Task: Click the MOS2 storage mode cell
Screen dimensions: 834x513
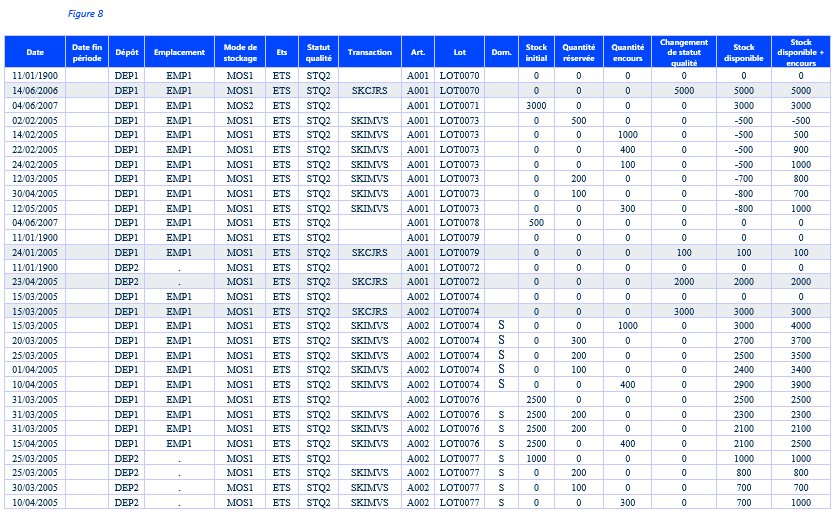Action: tap(240, 105)
